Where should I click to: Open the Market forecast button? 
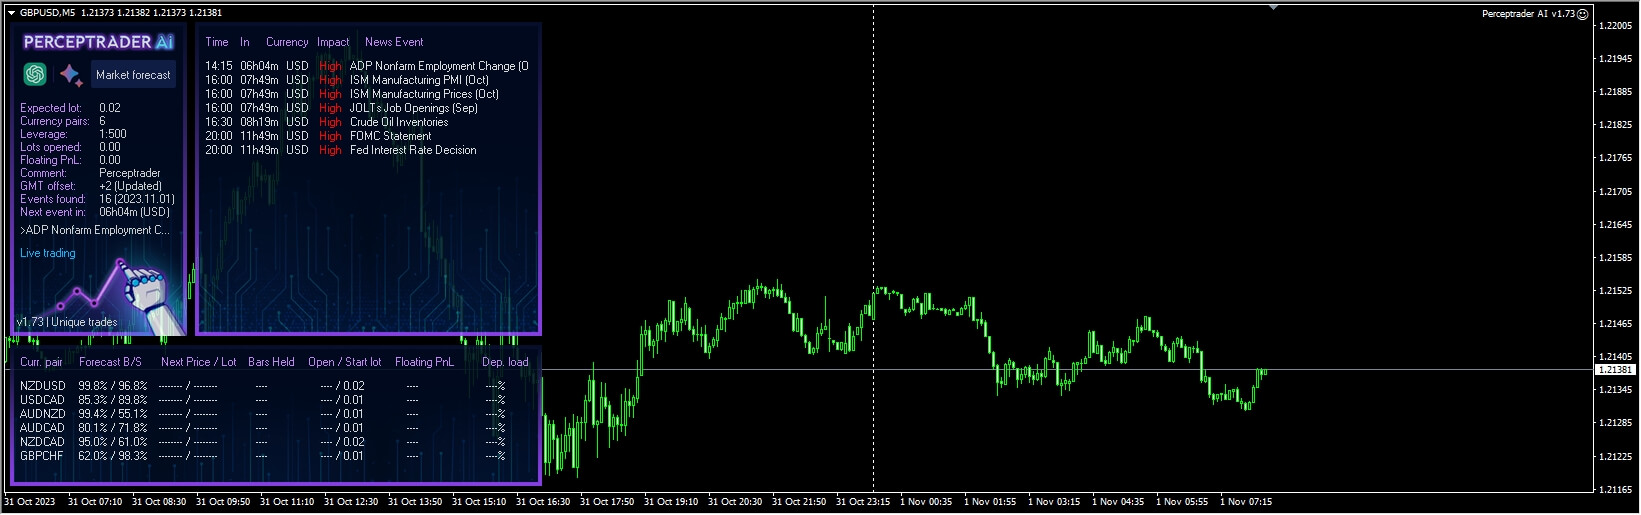(x=133, y=75)
